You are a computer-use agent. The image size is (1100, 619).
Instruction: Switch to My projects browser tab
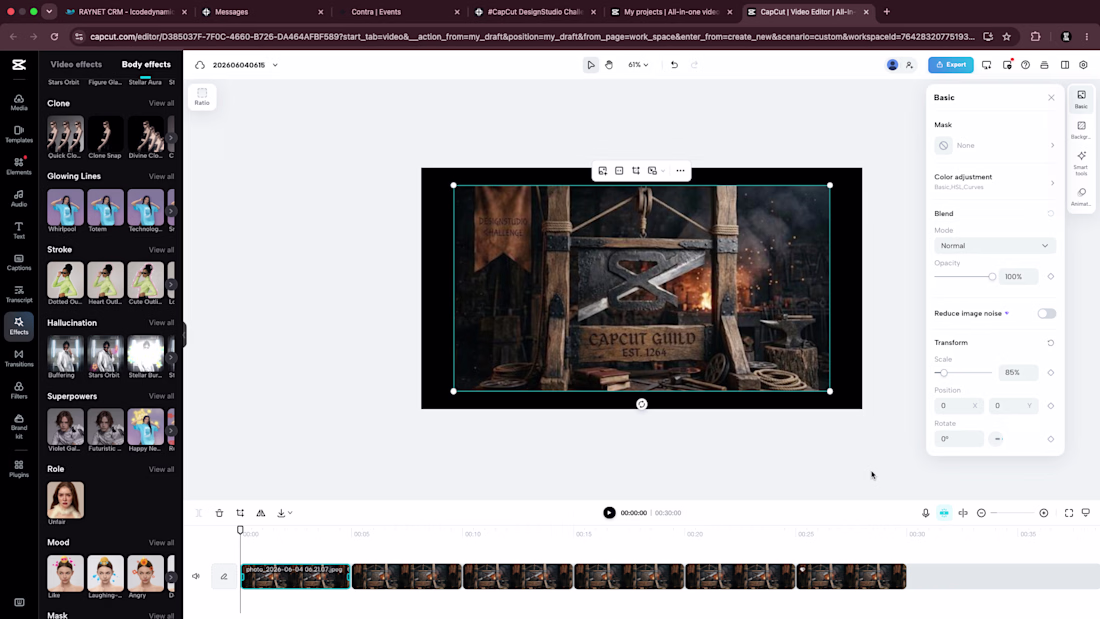pyautogui.click(x=671, y=12)
